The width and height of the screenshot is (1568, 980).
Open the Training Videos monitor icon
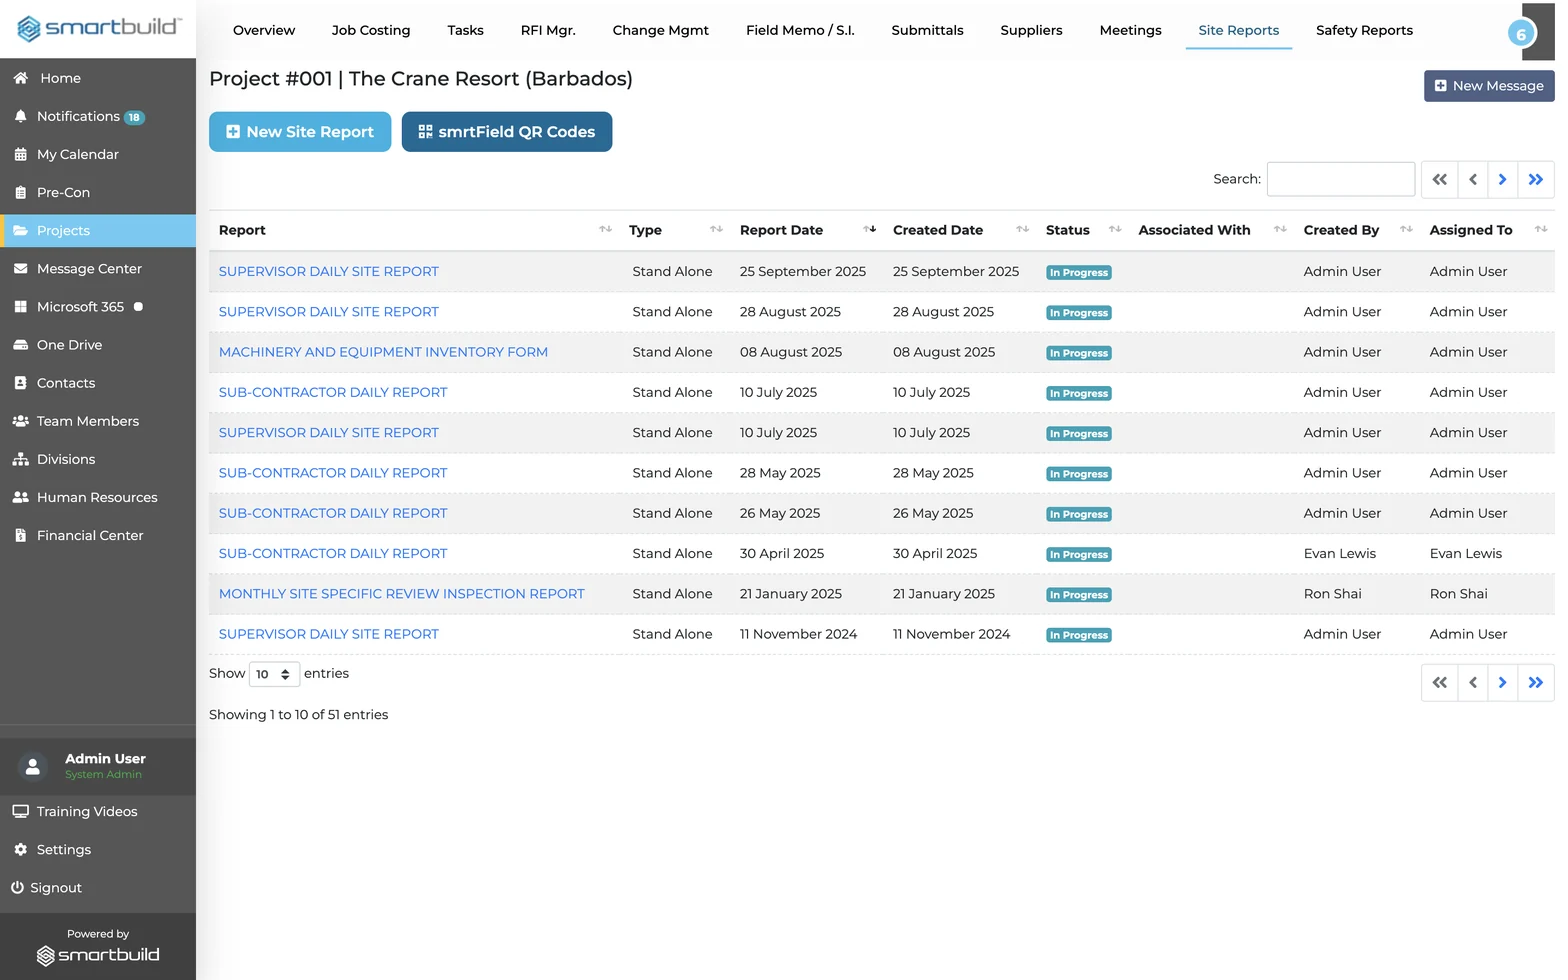(x=20, y=811)
